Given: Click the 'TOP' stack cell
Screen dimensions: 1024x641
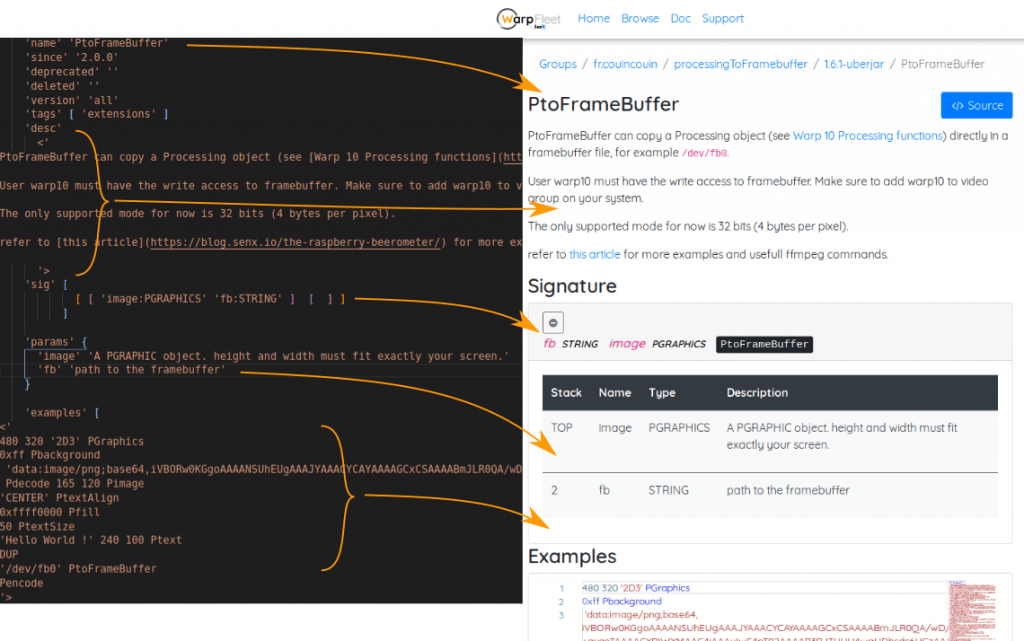Looking at the screenshot, I should click(x=562, y=428).
